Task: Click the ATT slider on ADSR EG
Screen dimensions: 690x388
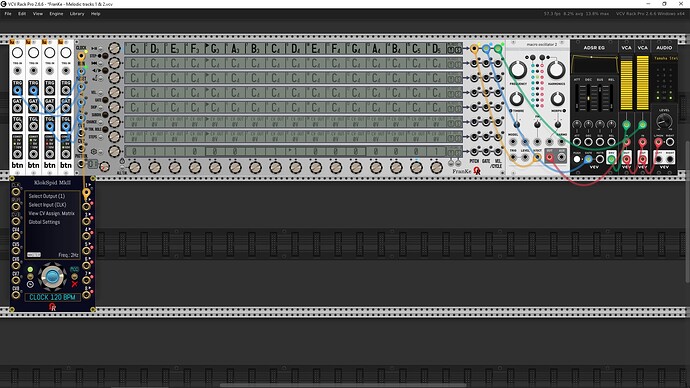Action: (x=577, y=97)
